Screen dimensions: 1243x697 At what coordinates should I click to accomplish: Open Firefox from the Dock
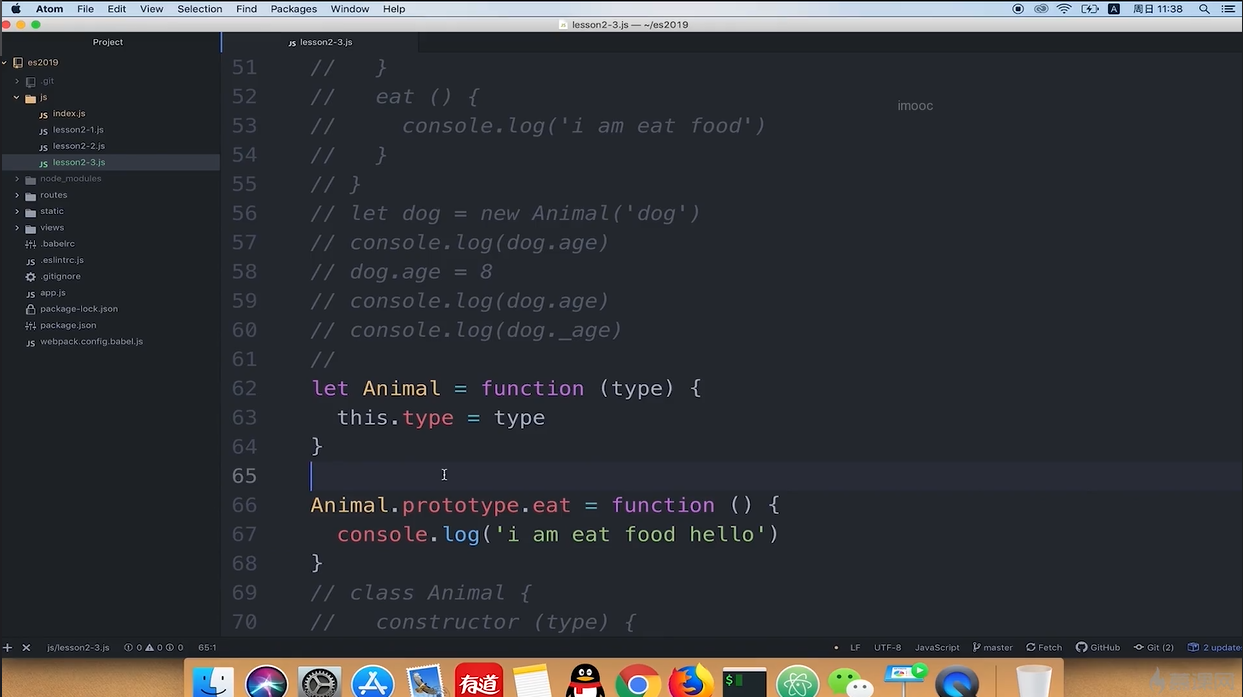691,682
